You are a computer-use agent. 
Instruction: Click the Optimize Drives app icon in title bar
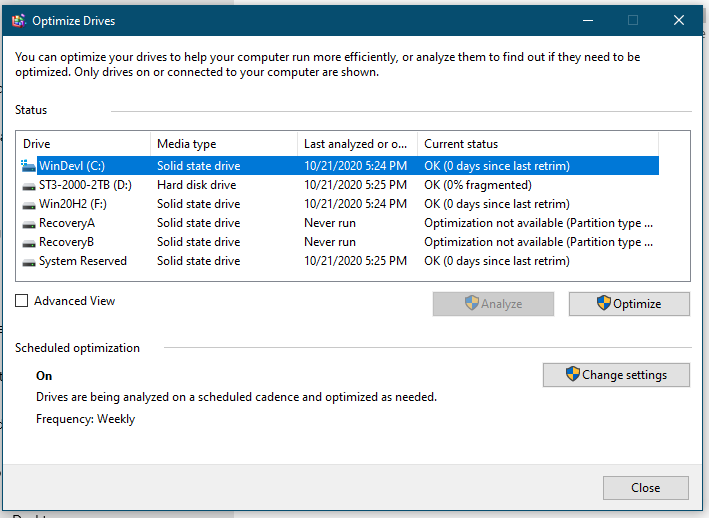19,20
